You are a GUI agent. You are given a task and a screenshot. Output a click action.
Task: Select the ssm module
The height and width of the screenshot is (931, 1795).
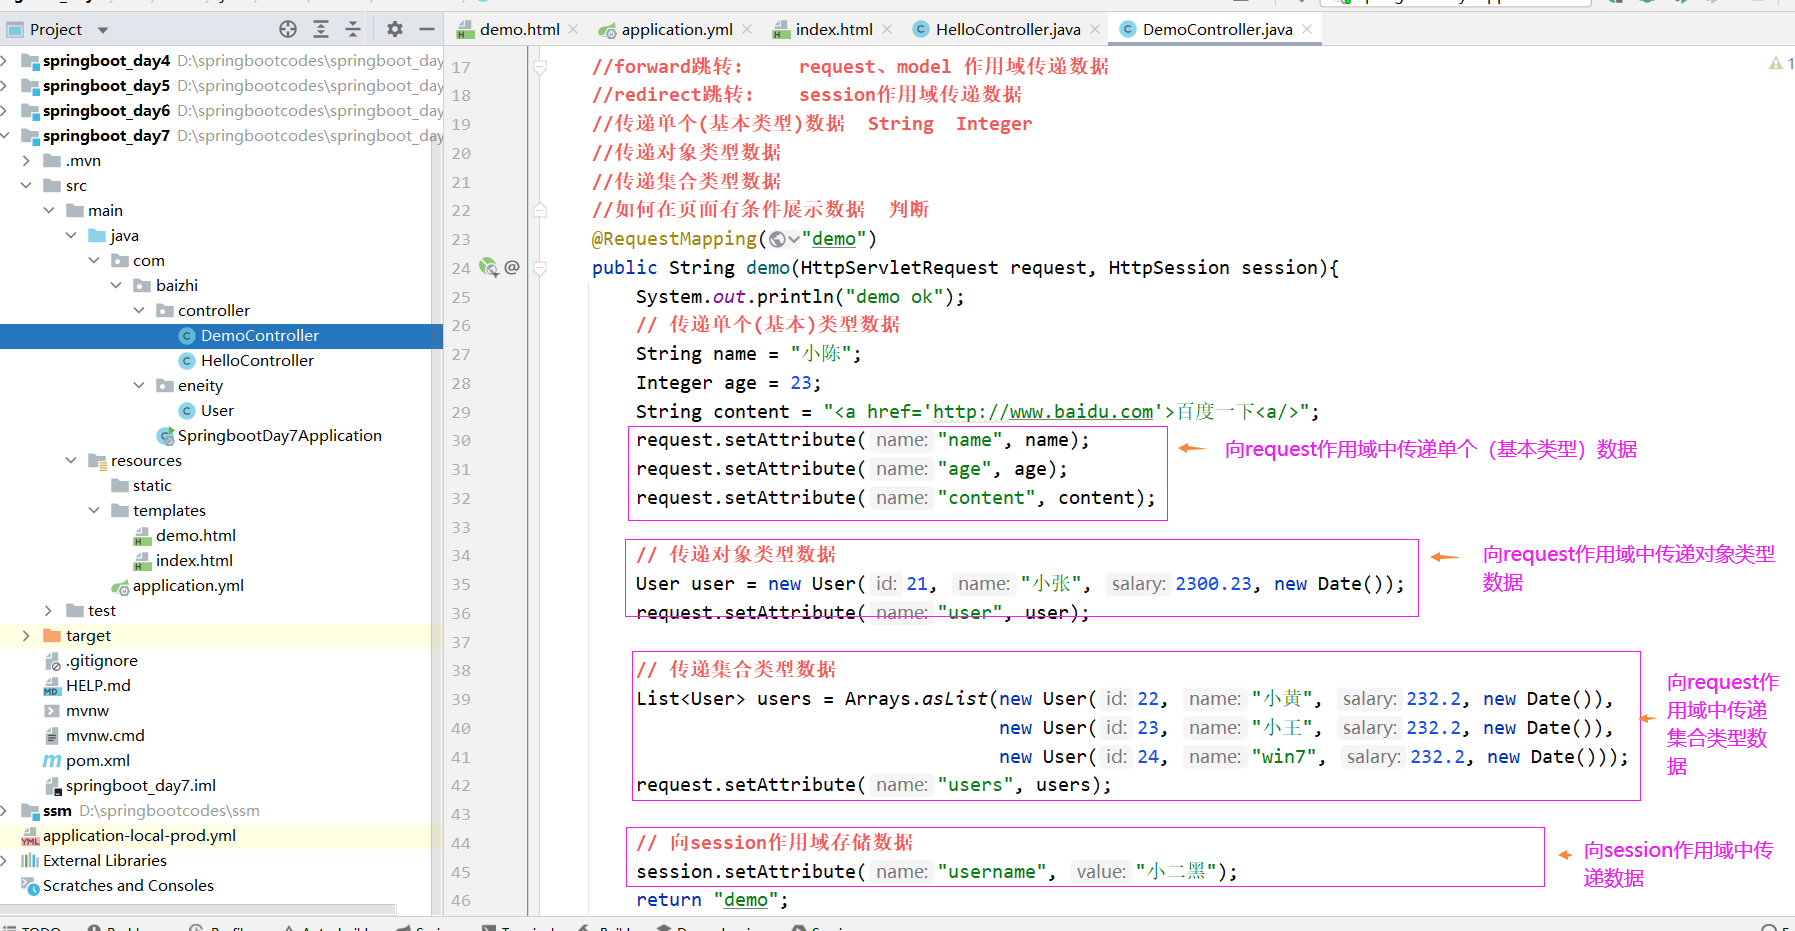click(x=57, y=811)
